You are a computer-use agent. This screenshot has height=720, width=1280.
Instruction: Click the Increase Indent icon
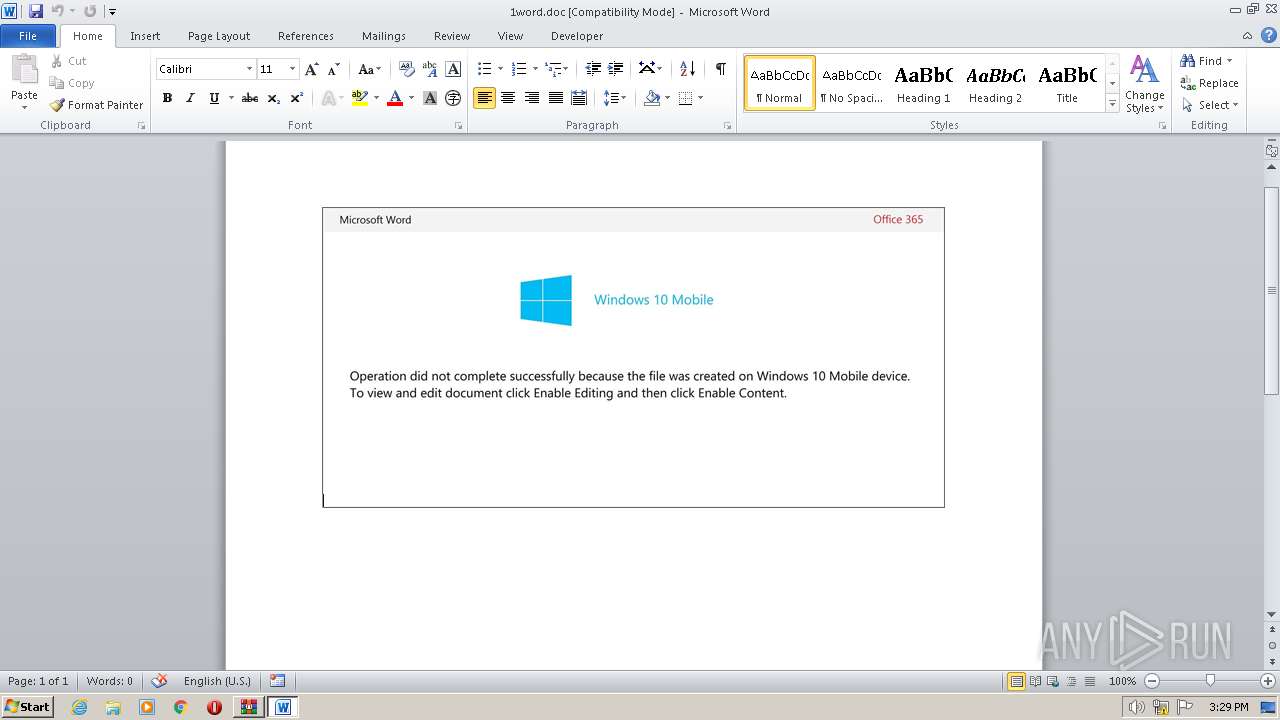(x=616, y=69)
